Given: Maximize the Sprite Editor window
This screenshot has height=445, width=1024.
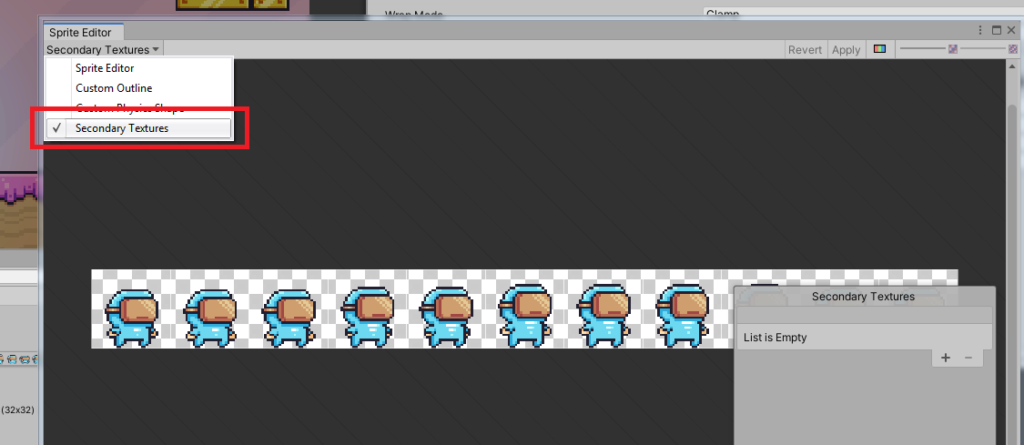Looking at the screenshot, I should (997, 30).
